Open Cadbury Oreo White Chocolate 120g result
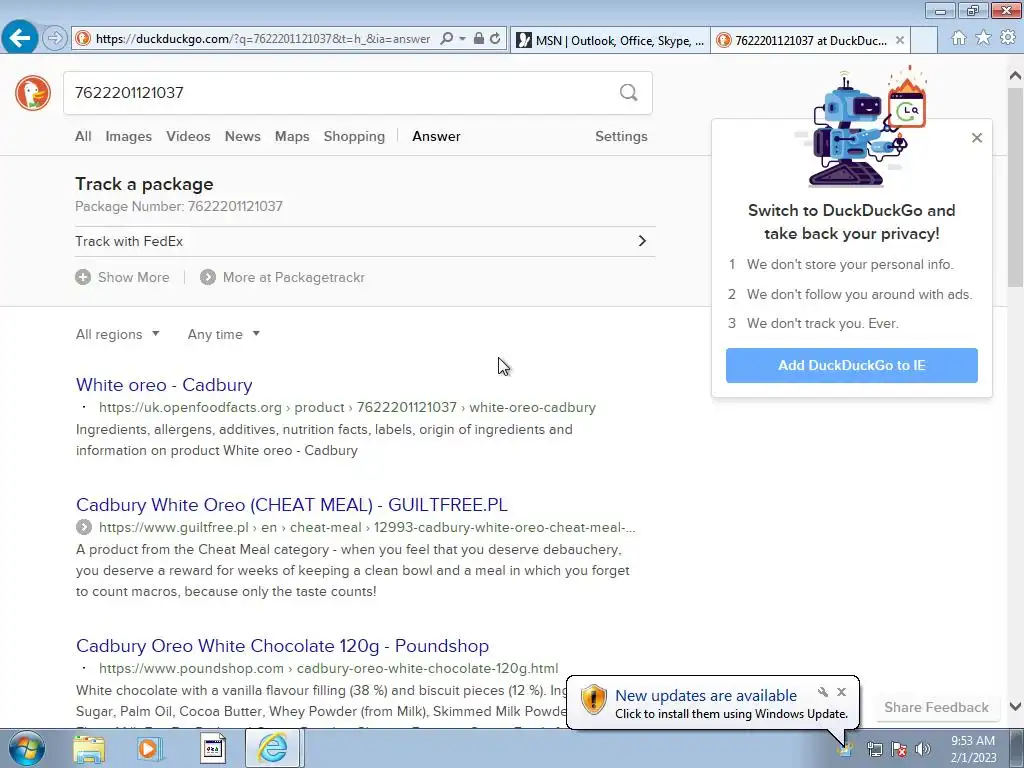This screenshot has width=1024, height=768. pyautogui.click(x=282, y=646)
